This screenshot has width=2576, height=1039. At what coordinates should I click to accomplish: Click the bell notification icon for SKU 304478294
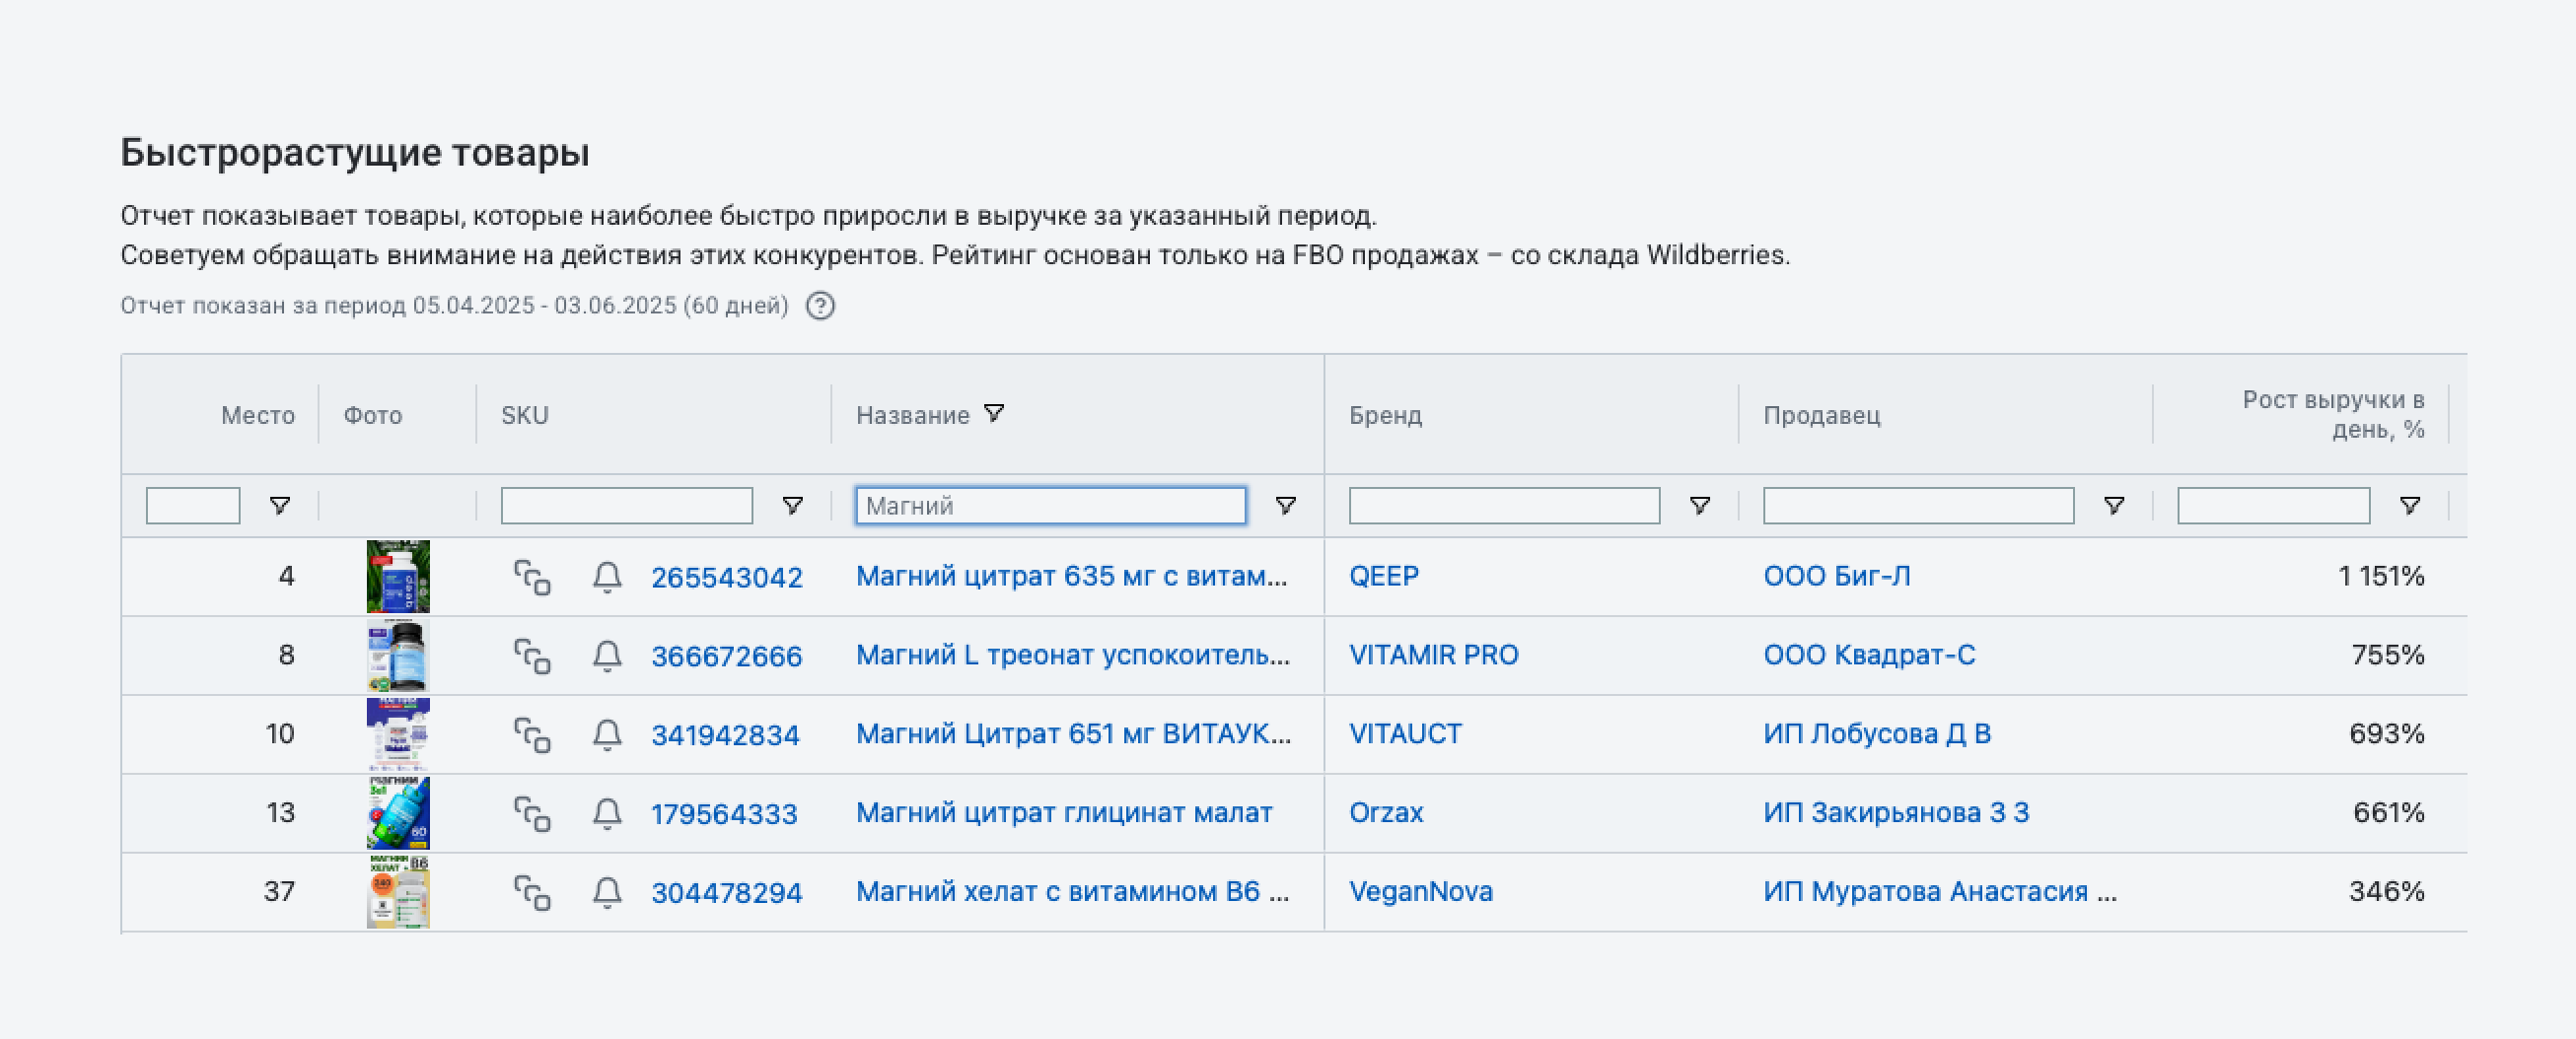pyautogui.click(x=607, y=892)
